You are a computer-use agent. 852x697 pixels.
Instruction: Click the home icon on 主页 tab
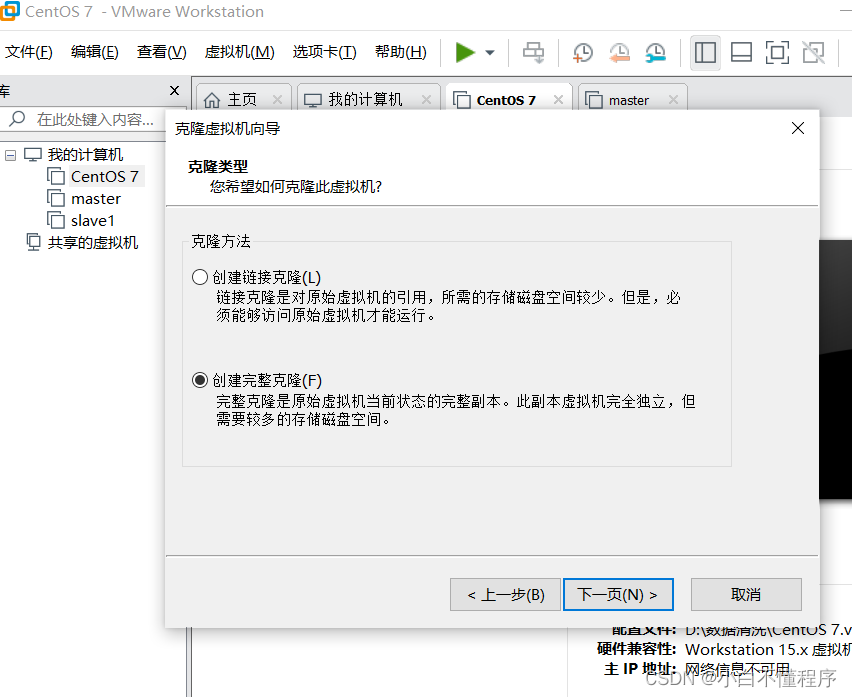[212, 100]
